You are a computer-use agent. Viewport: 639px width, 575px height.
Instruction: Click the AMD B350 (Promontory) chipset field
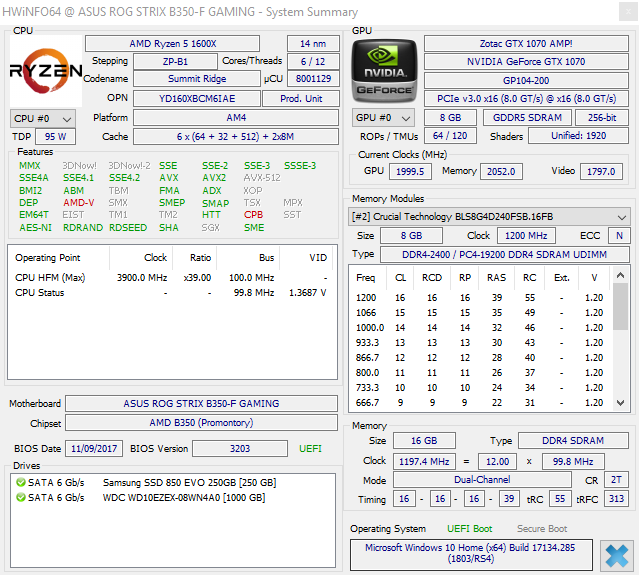(201, 423)
